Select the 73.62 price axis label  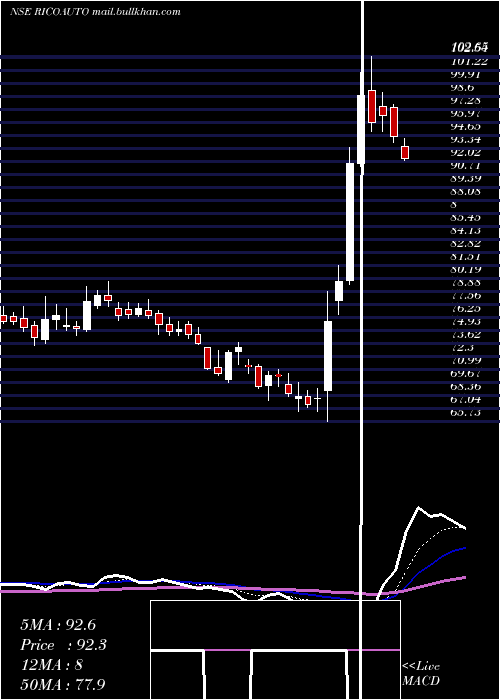pyautogui.click(x=467, y=334)
